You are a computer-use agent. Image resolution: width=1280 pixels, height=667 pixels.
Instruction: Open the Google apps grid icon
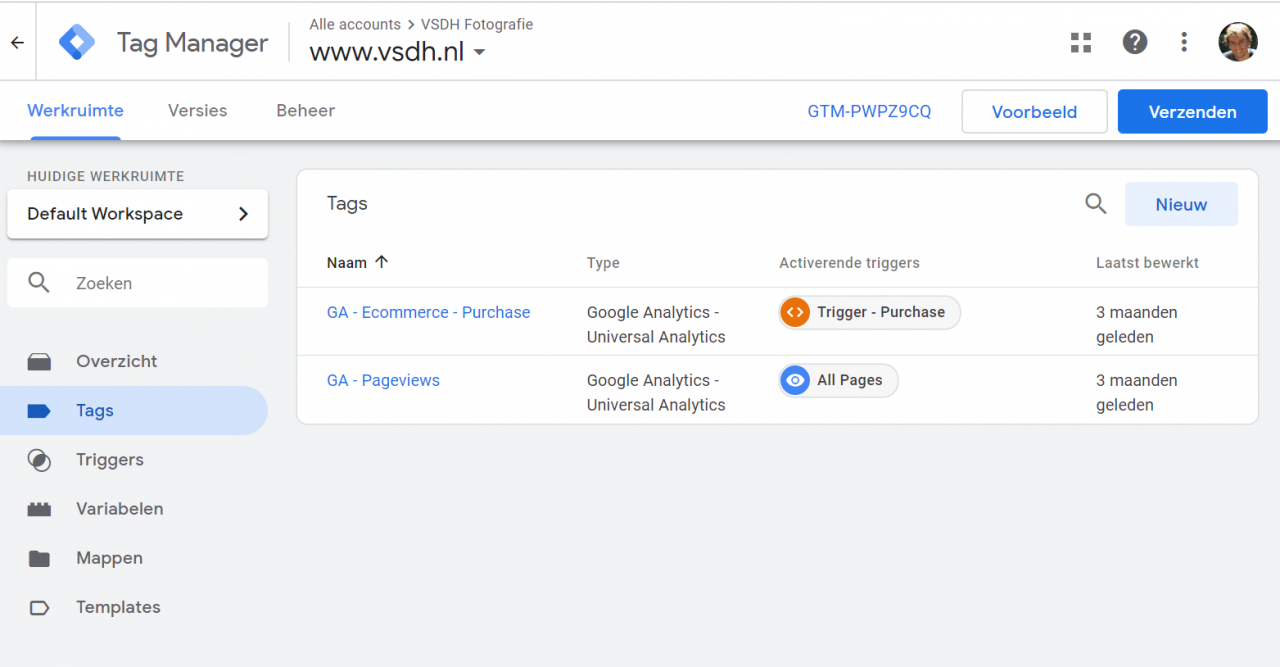(x=1081, y=42)
